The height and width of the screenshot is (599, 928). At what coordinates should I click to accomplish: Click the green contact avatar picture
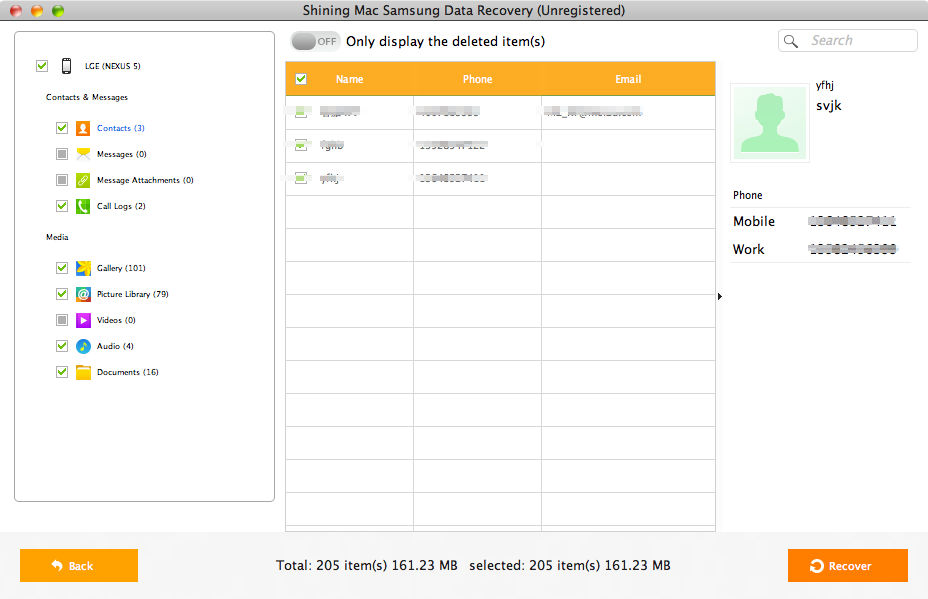(769, 123)
